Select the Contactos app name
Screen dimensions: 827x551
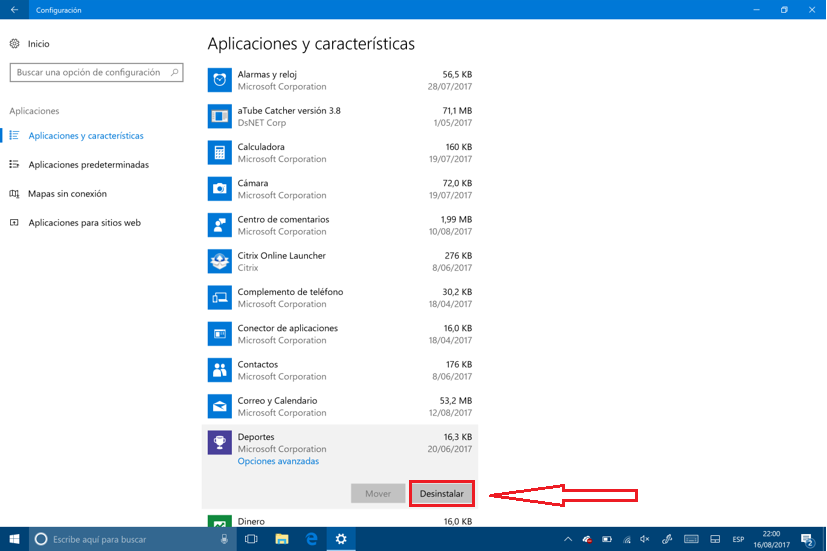pos(257,364)
